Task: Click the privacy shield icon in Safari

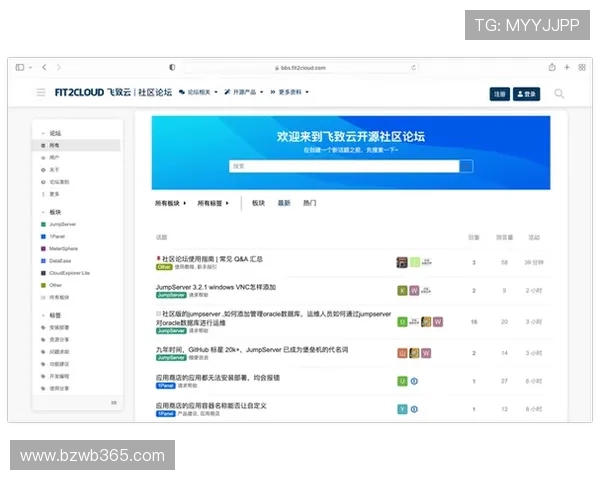Action: tap(172, 67)
